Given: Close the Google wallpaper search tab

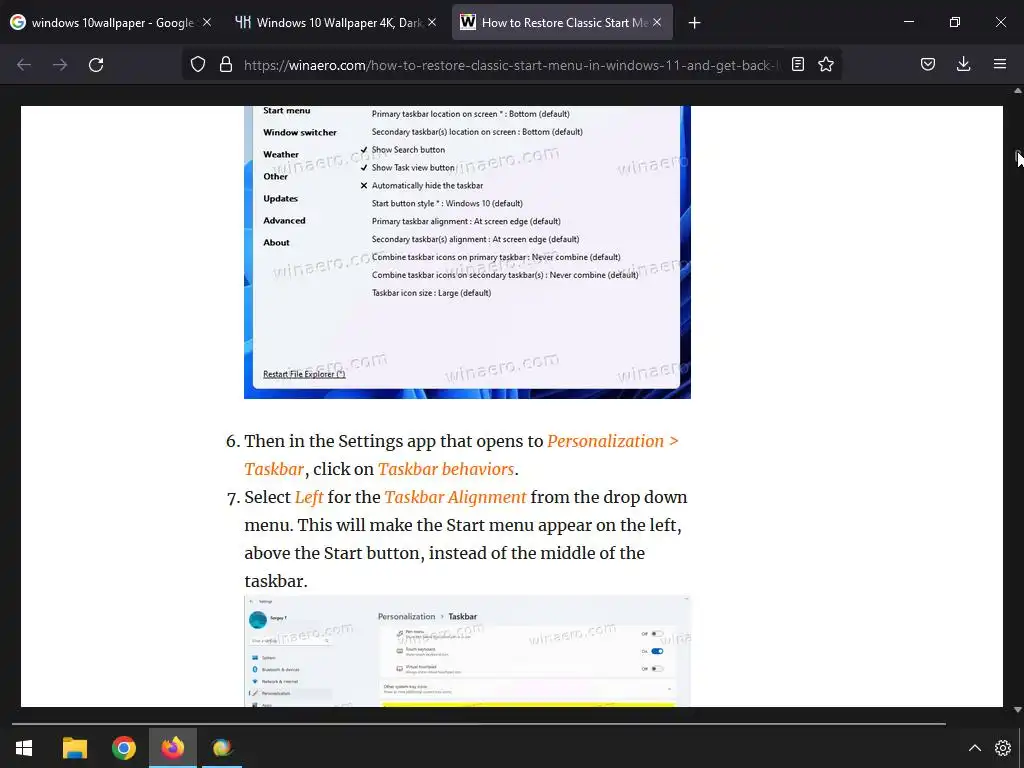Looking at the screenshot, I should tap(206, 22).
